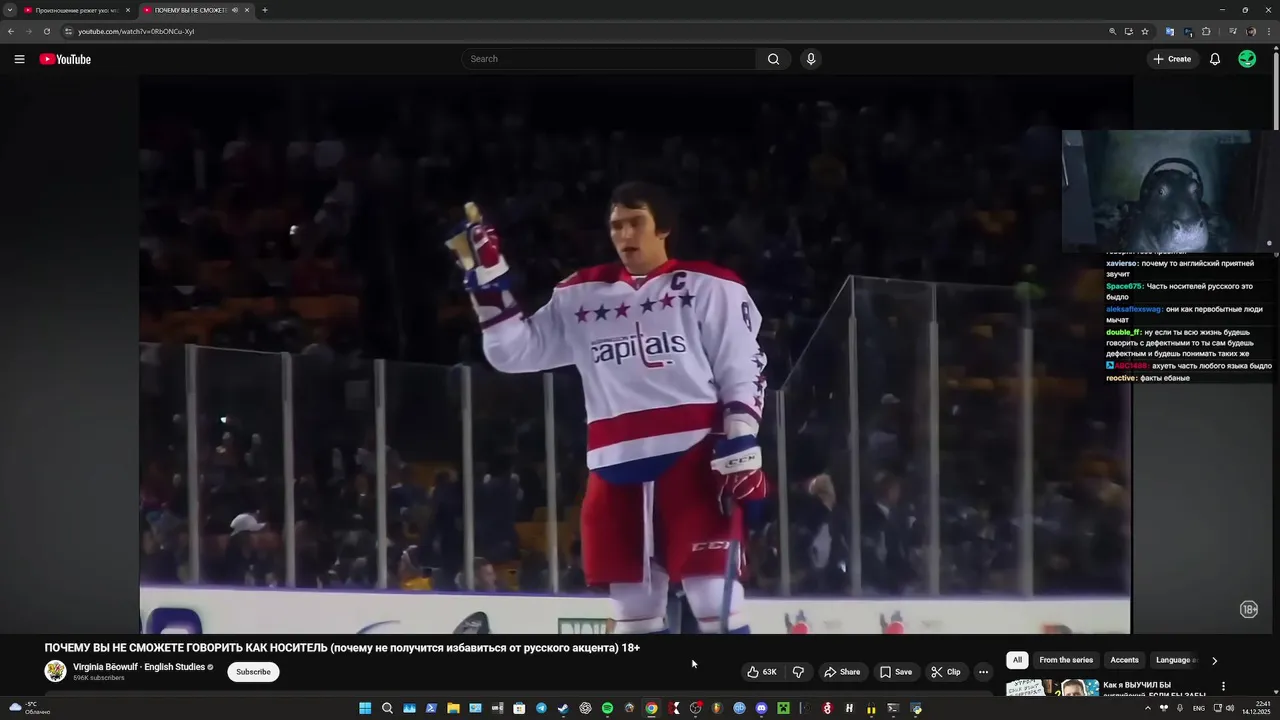Open Windows taskbar search

(387, 708)
